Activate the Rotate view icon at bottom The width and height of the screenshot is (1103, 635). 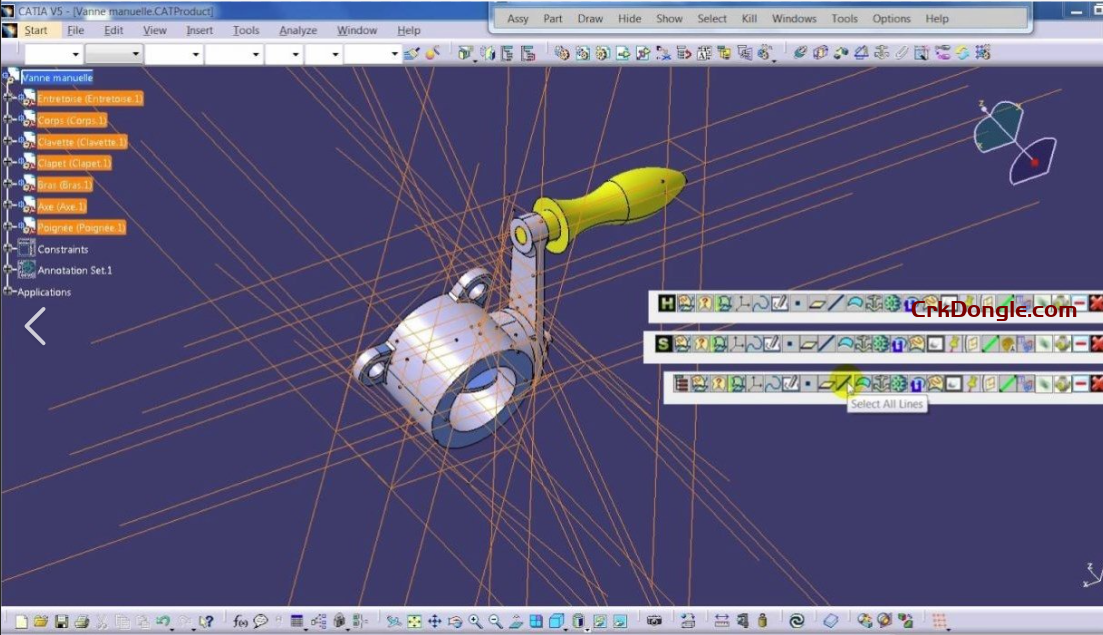454,621
